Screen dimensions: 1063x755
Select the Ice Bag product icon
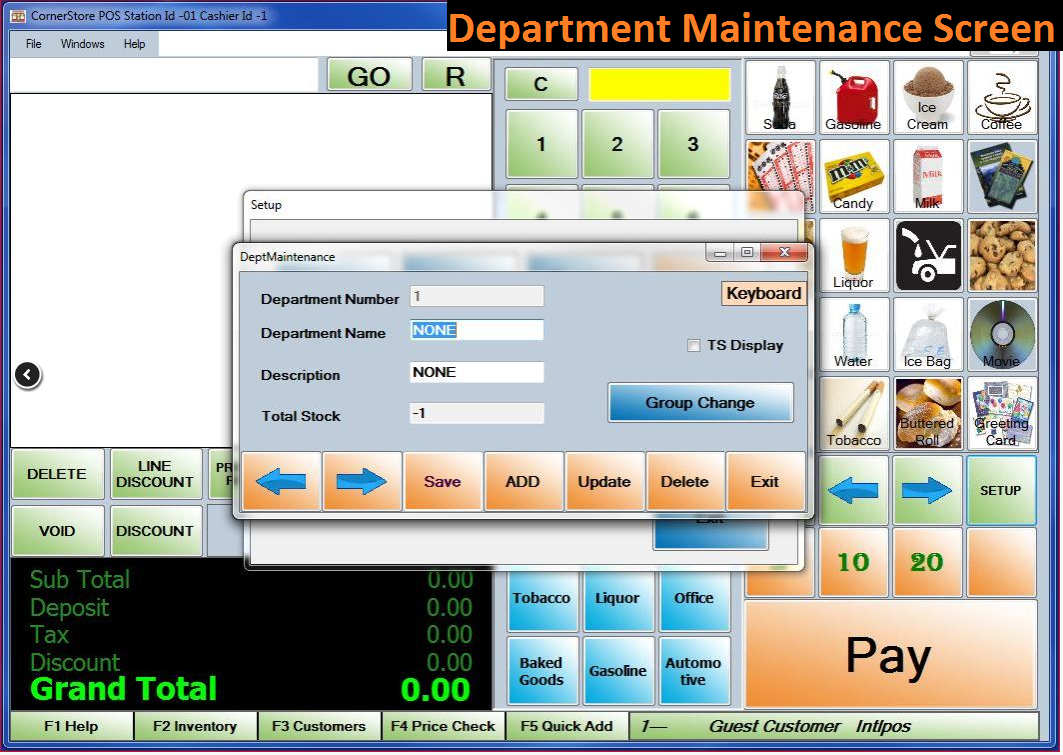coord(927,334)
